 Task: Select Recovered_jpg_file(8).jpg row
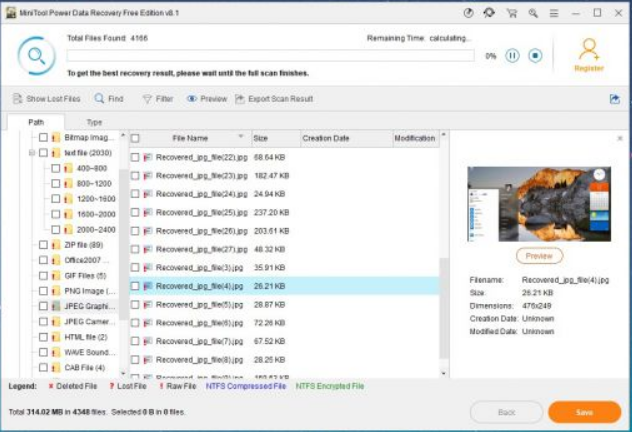coord(284,359)
